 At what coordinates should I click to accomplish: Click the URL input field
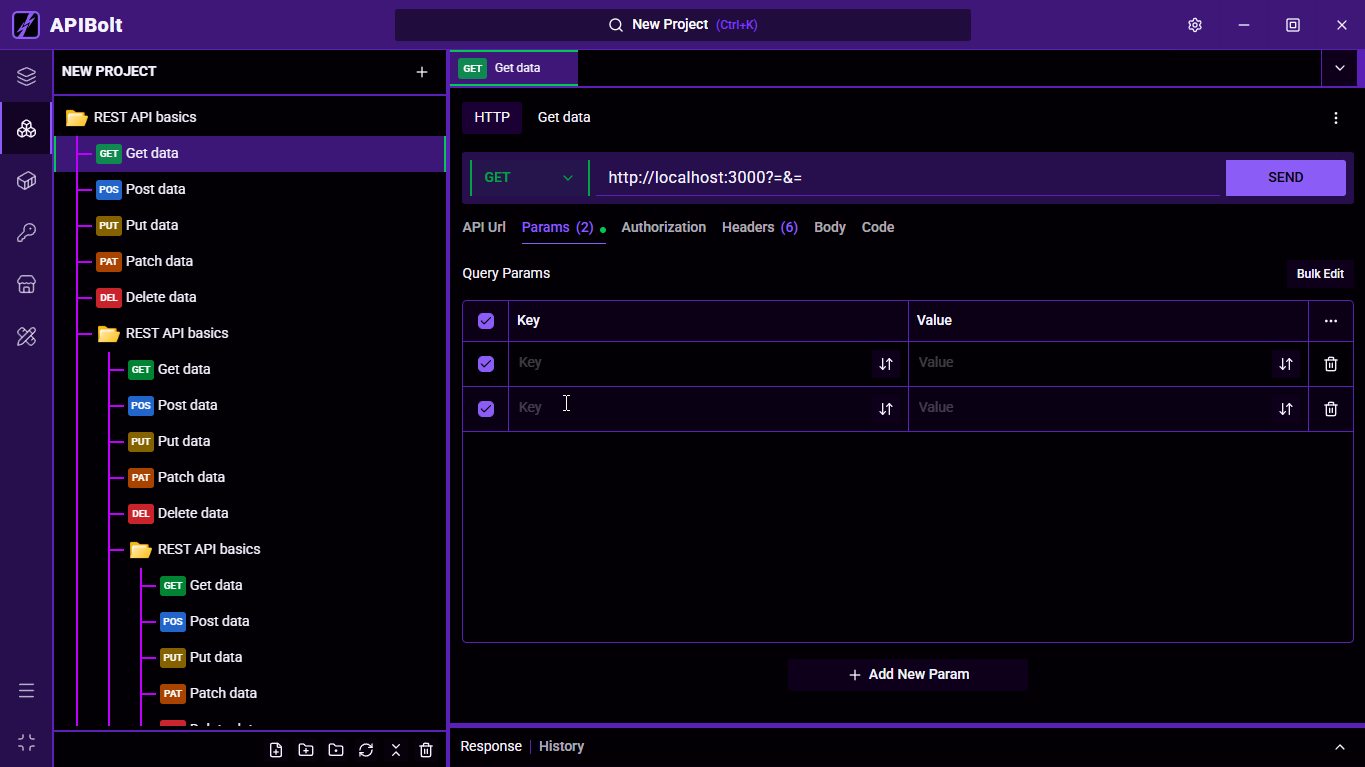coord(910,178)
